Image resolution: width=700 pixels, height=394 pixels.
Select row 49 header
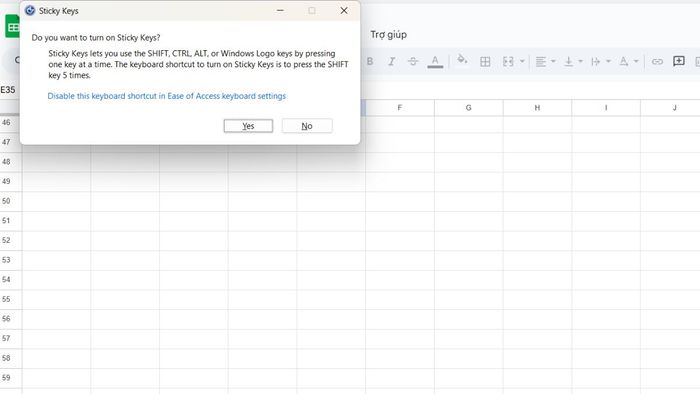pos(11,182)
